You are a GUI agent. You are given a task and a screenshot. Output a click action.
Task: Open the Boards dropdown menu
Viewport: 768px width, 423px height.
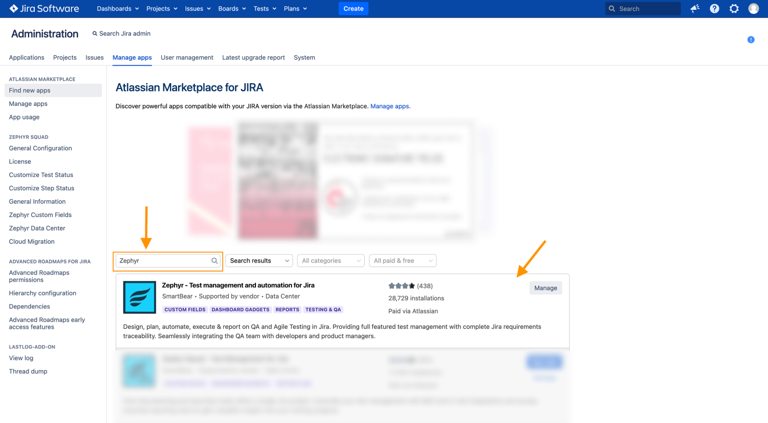(x=232, y=8)
